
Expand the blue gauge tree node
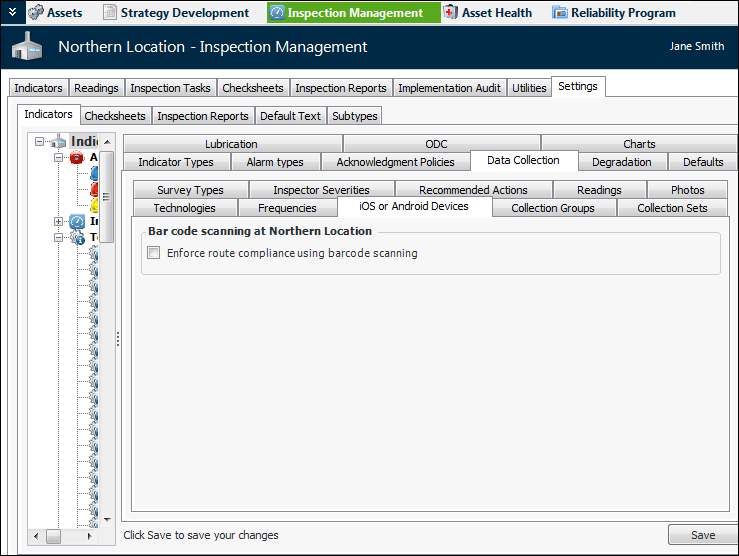(x=59, y=221)
